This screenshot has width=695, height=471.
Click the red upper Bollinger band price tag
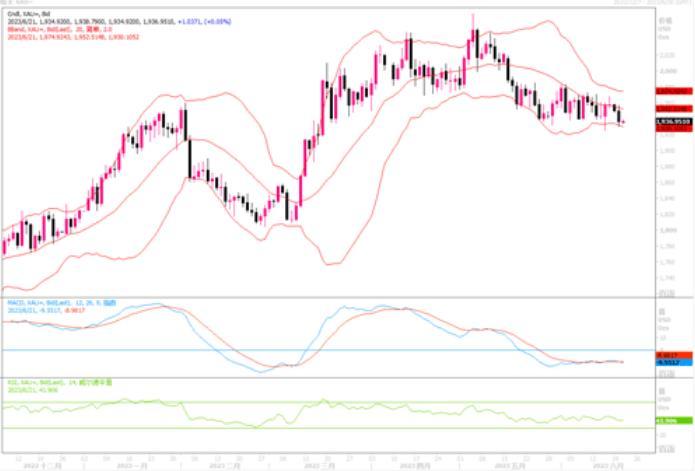pyautogui.click(x=668, y=91)
